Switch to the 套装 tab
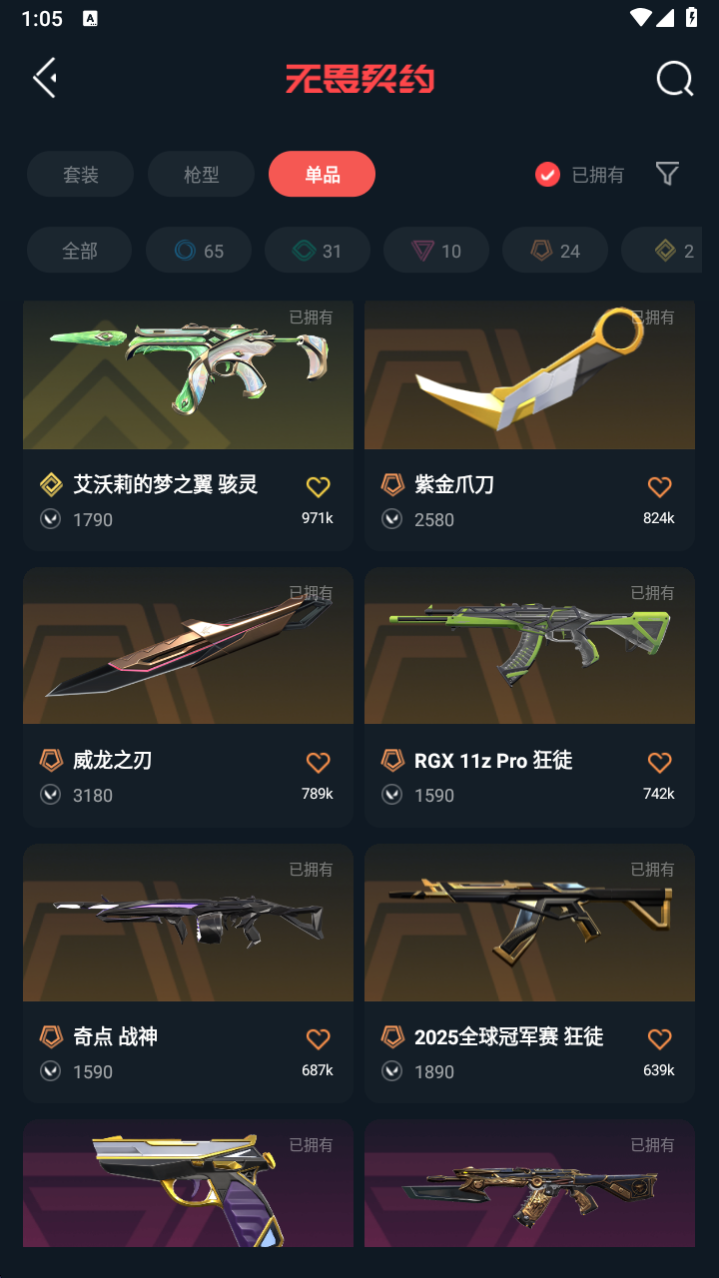The width and height of the screenshot is (719, 1278). [x=80, y=174]
